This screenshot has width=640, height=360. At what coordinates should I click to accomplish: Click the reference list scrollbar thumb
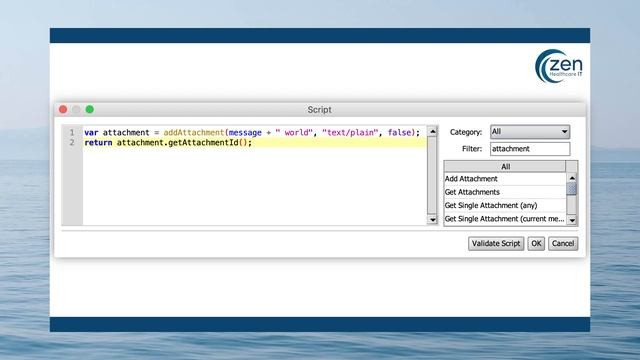point(572,189)
